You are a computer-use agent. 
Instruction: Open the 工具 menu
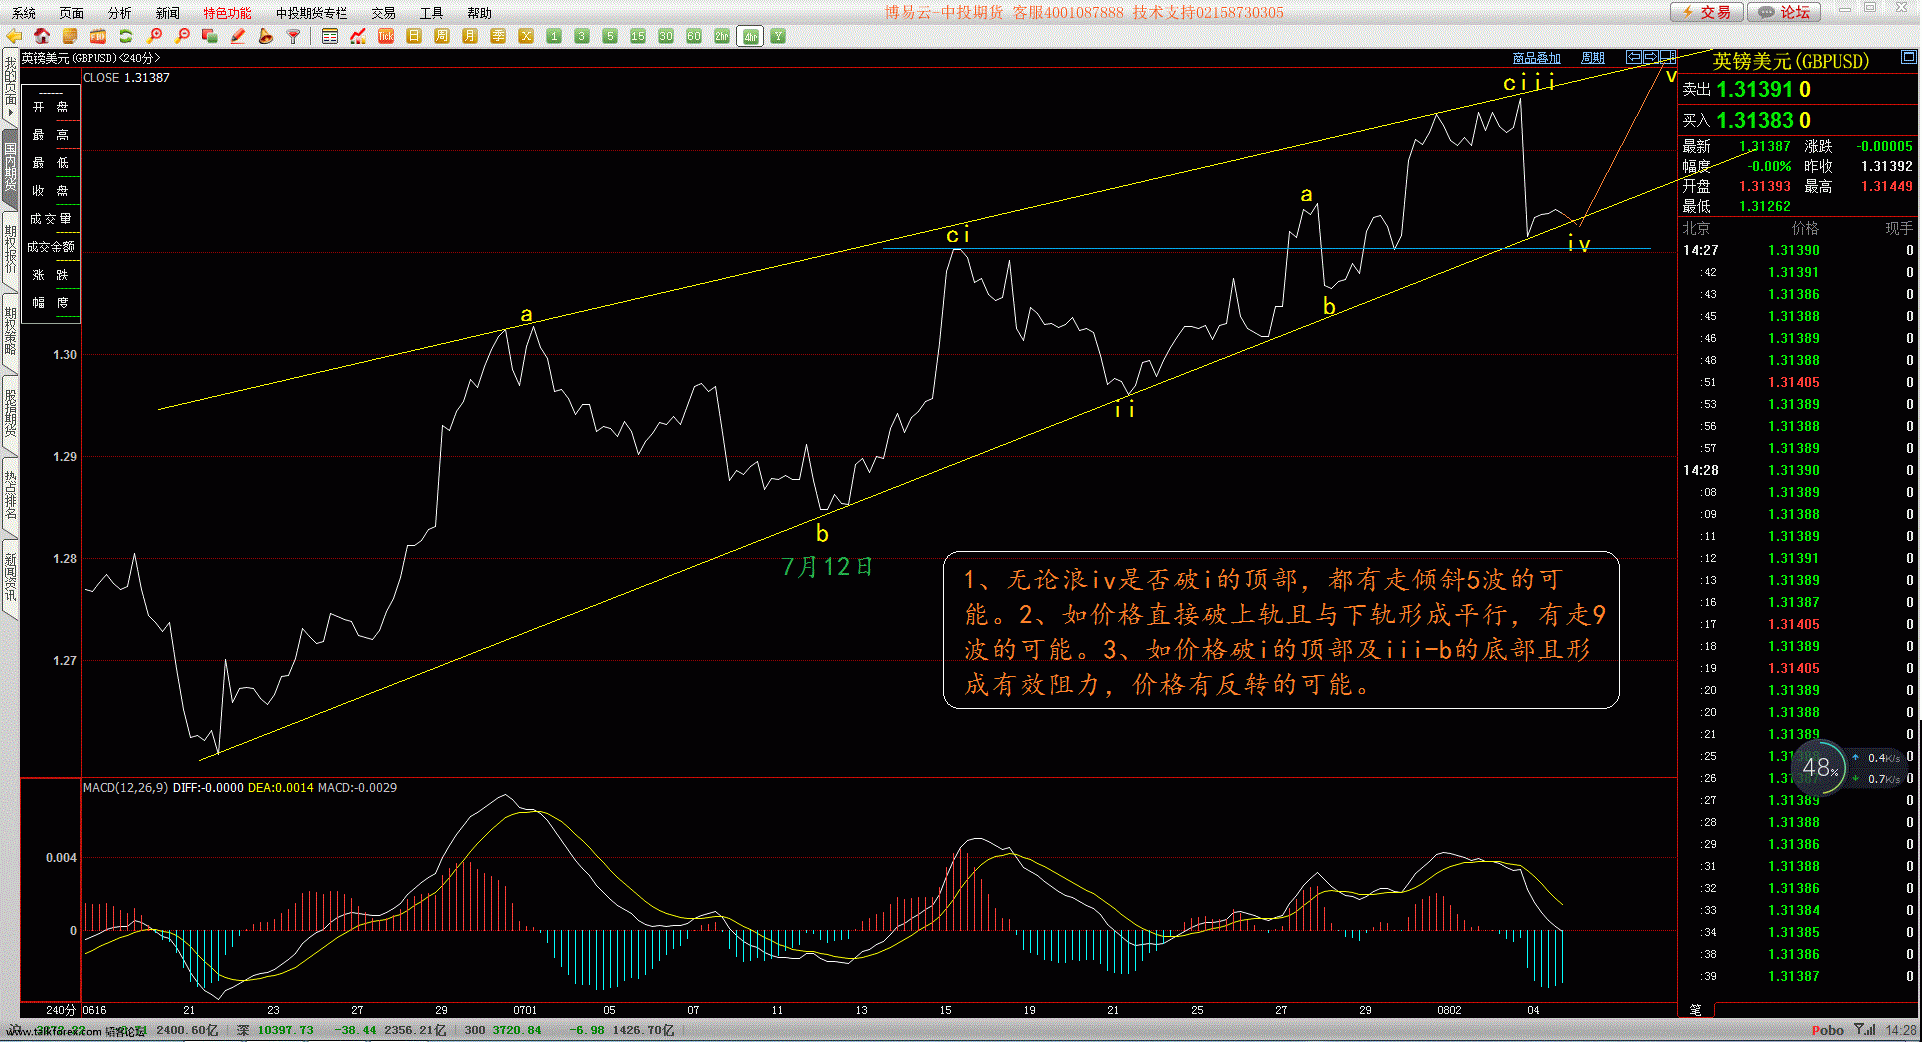tap(432, 13)
